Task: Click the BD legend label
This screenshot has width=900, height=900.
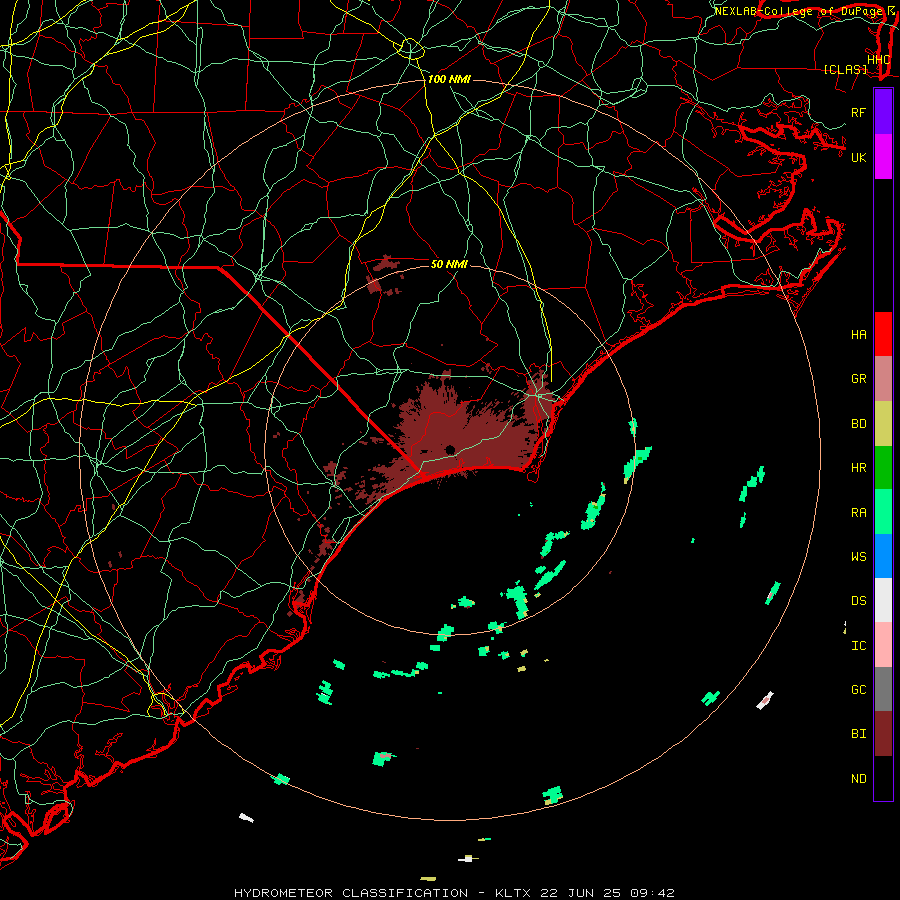Action: pos(858,424)
